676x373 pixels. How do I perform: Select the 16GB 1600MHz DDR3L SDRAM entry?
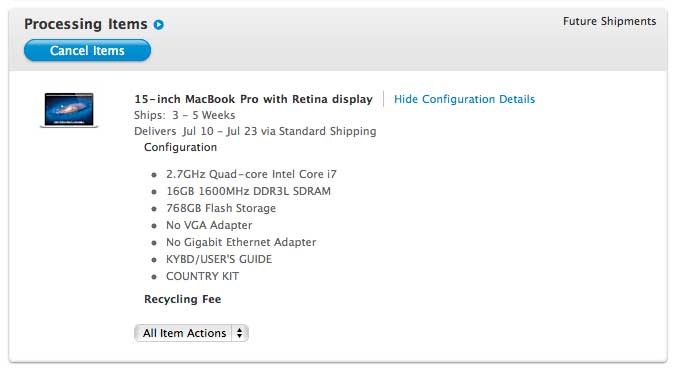click(x=248, y=191)
